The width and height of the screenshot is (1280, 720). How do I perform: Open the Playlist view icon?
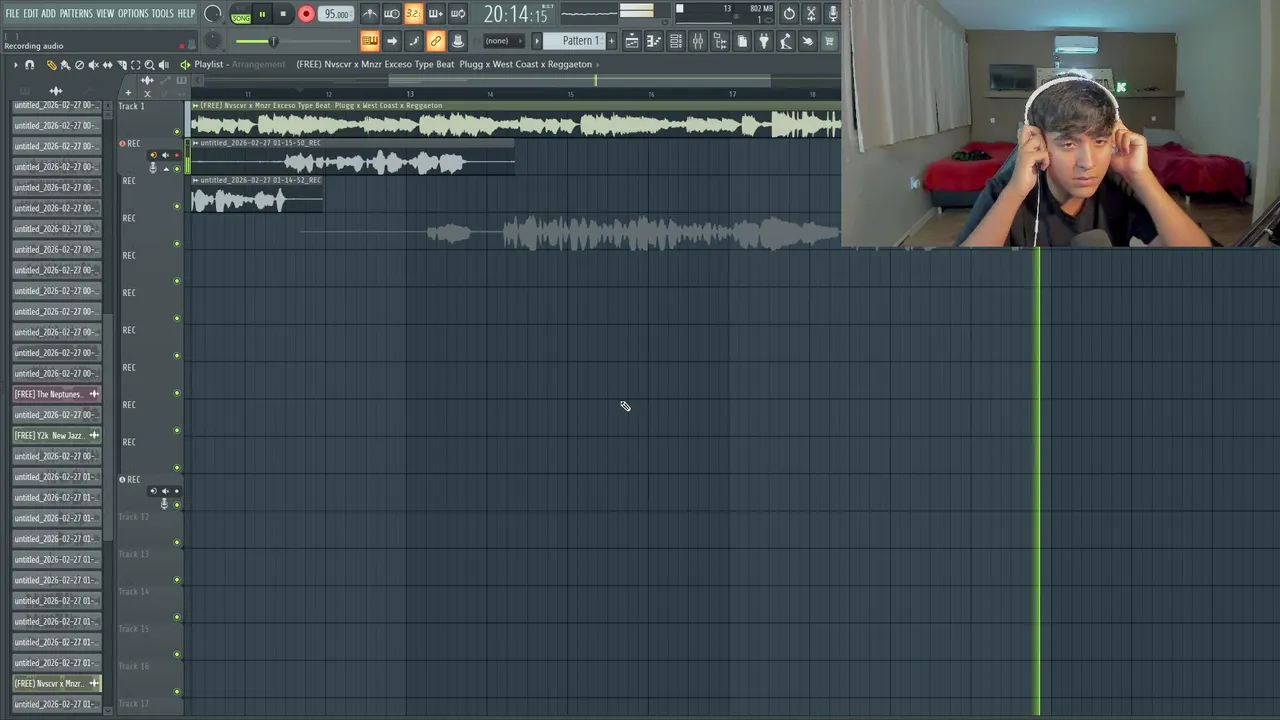click(632, 41)
